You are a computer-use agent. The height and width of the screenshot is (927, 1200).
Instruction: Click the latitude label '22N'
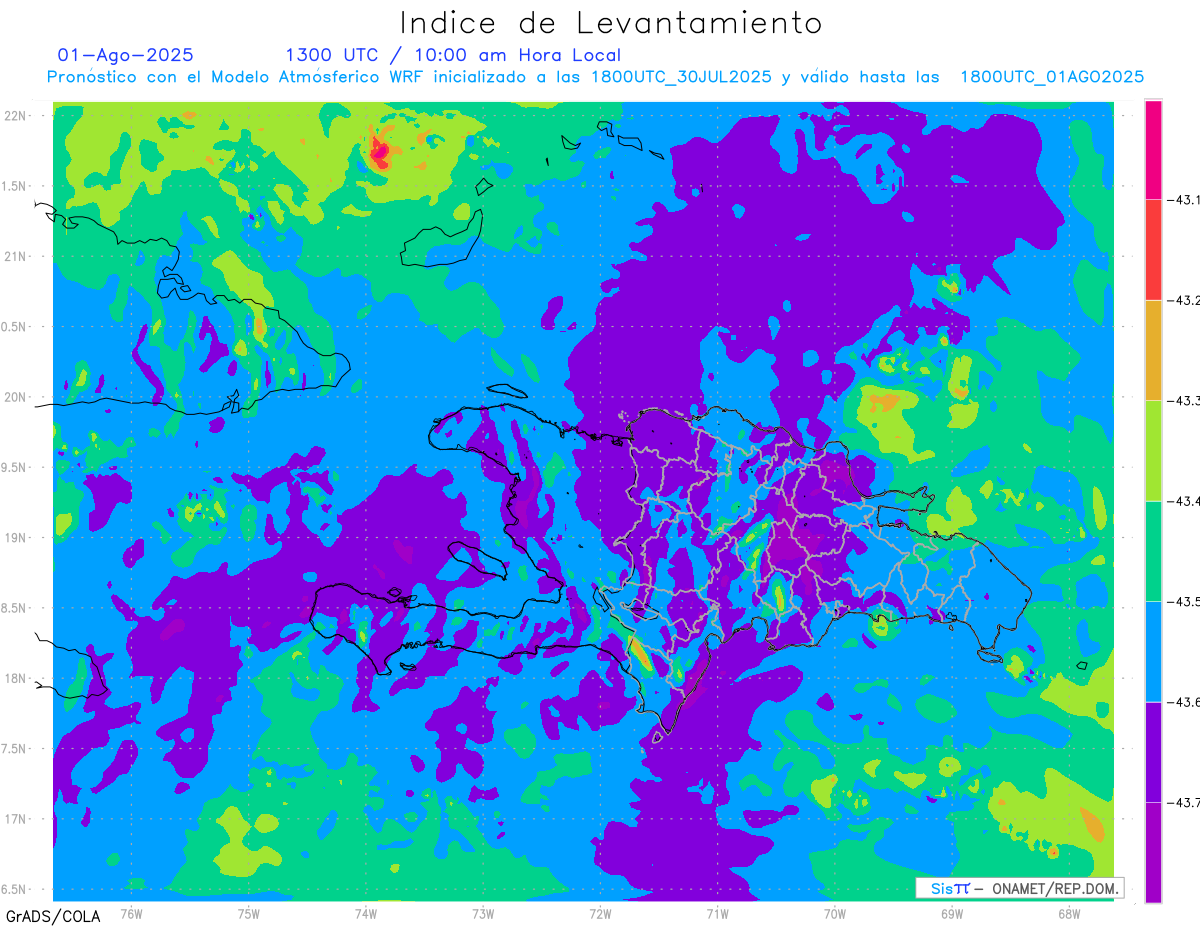point(15,116)
